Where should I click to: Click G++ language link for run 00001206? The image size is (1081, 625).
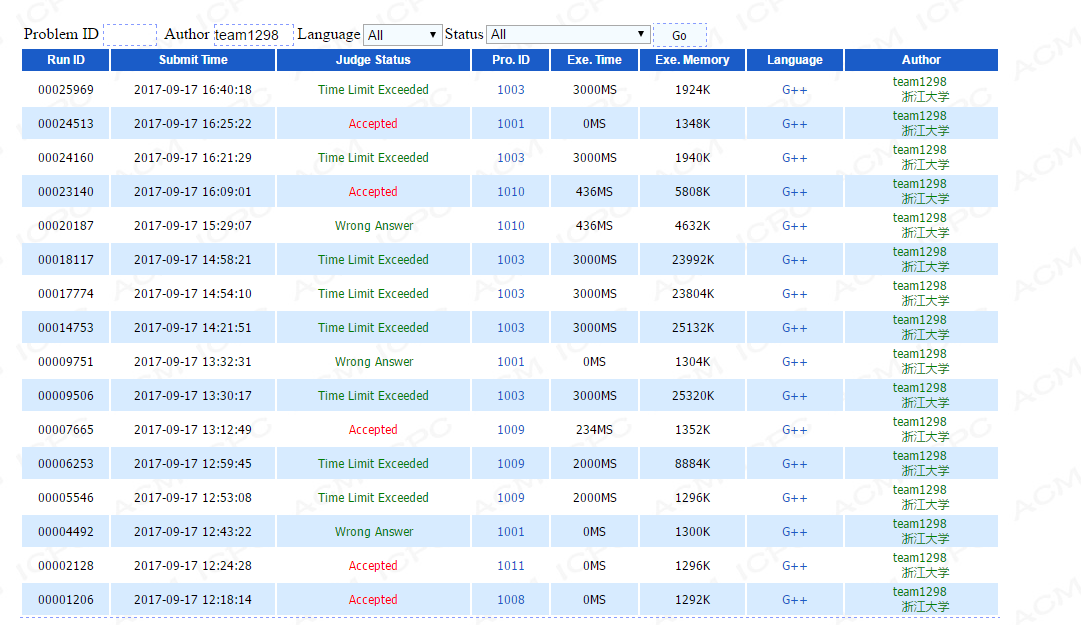(x=794, y=600)
